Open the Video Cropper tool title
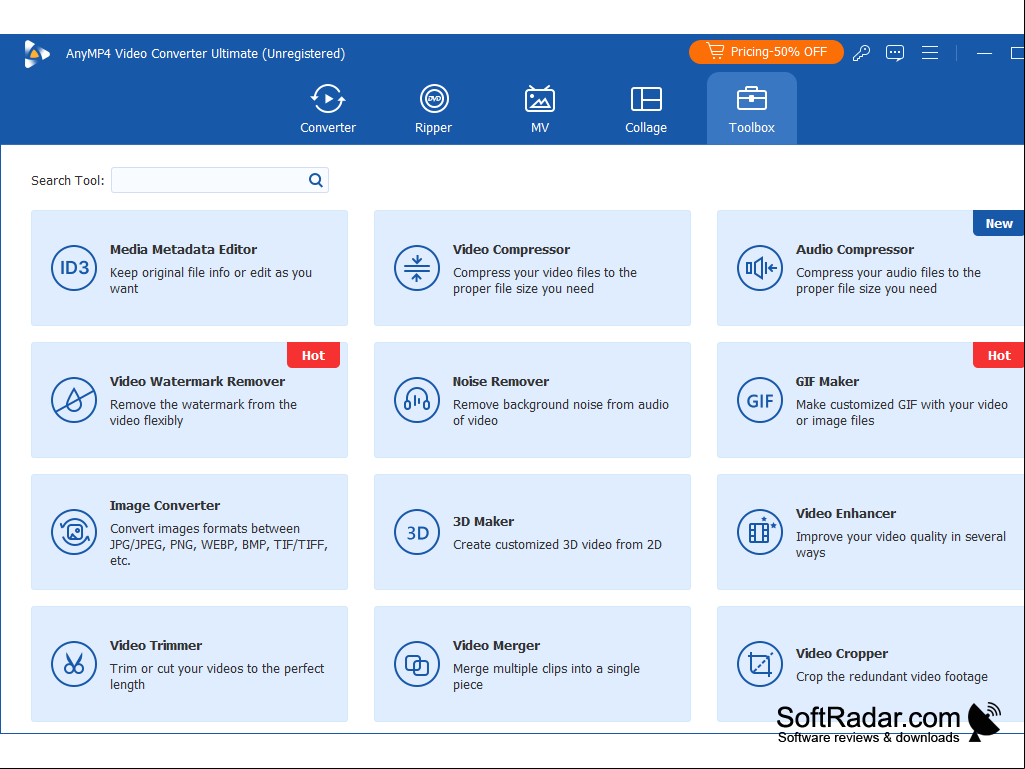The width and height of the screenshot is (1025, 769). [x=841, y=653]
